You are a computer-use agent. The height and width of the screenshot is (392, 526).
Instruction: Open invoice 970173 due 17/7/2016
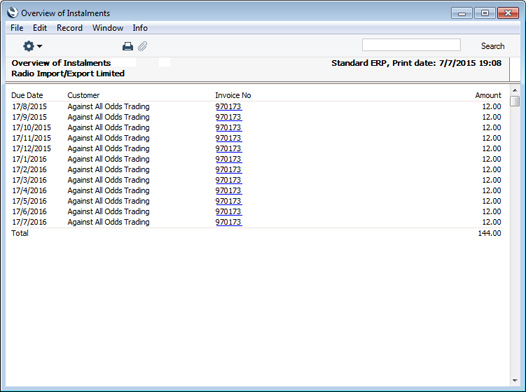tap(228, 222)
